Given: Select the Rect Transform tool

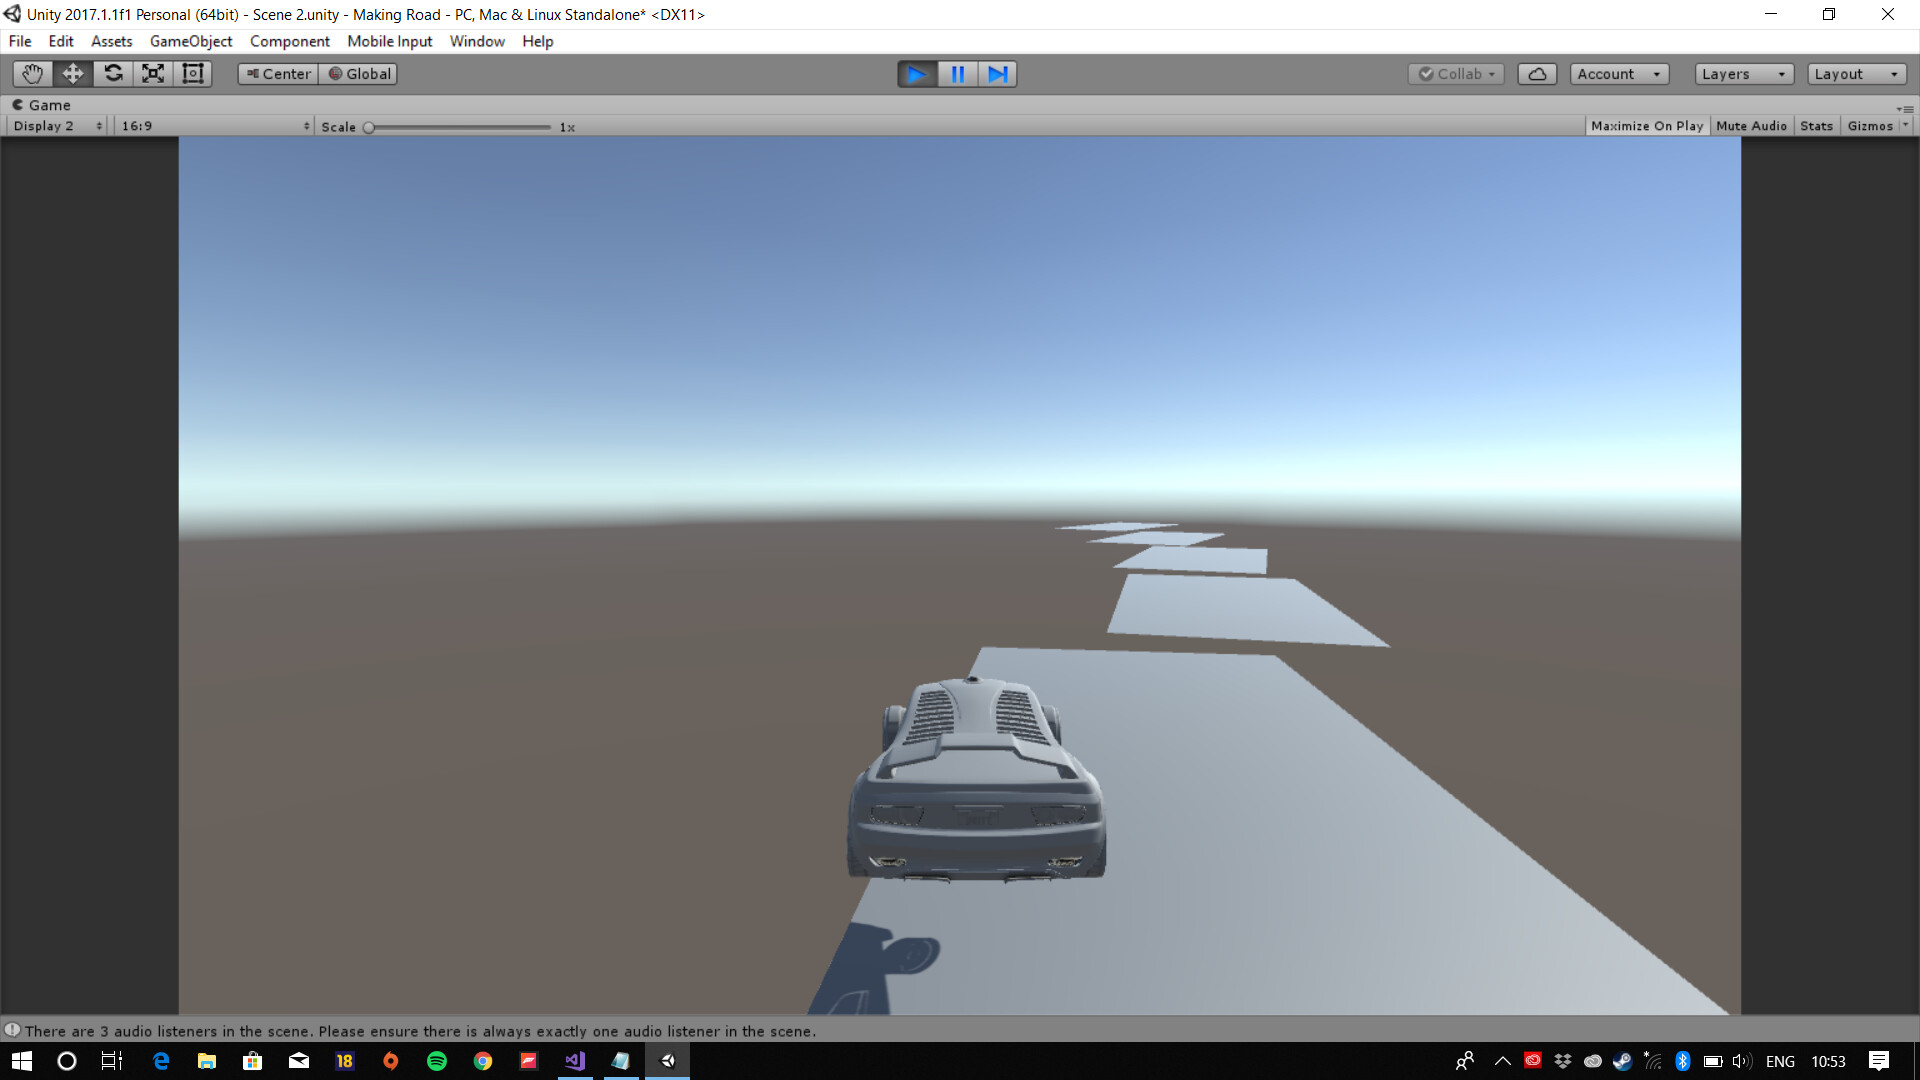Looking at the screenshot, I should coord(192,73).
